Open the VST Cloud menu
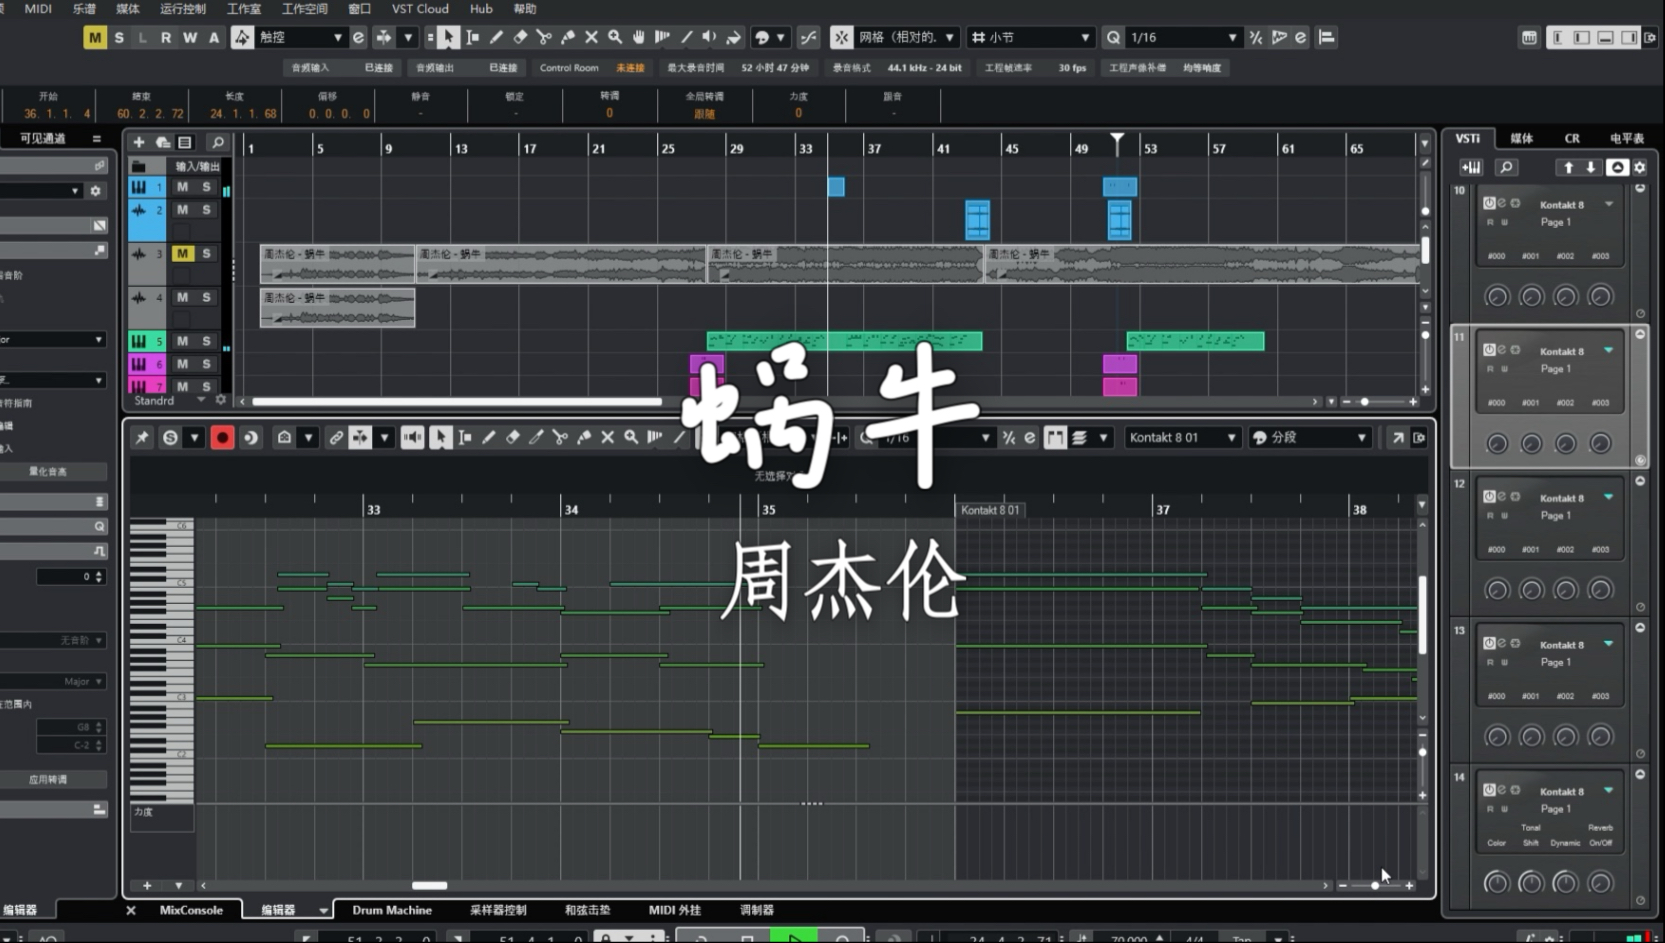This screenshot has height=943, width=1665. pos(420,9)
